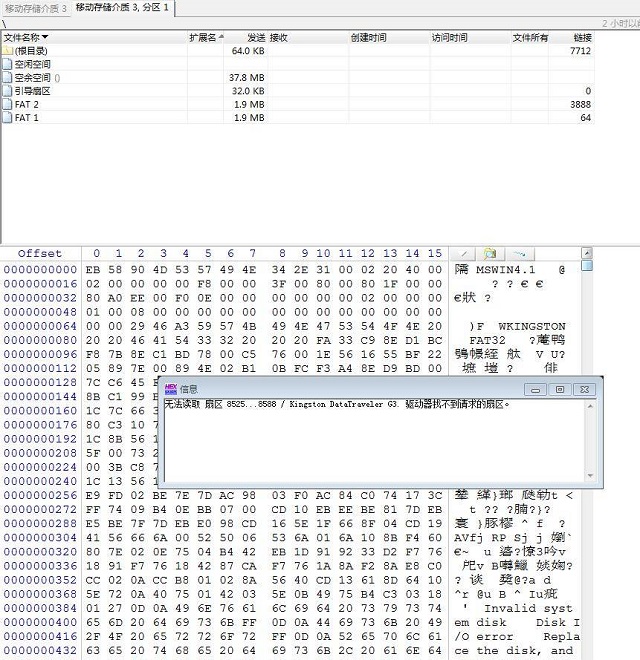Image resolution: width=640 pixels, height=660 pixels.
Task: Select the 引导扇区 file icon
Action: (7, 91)
